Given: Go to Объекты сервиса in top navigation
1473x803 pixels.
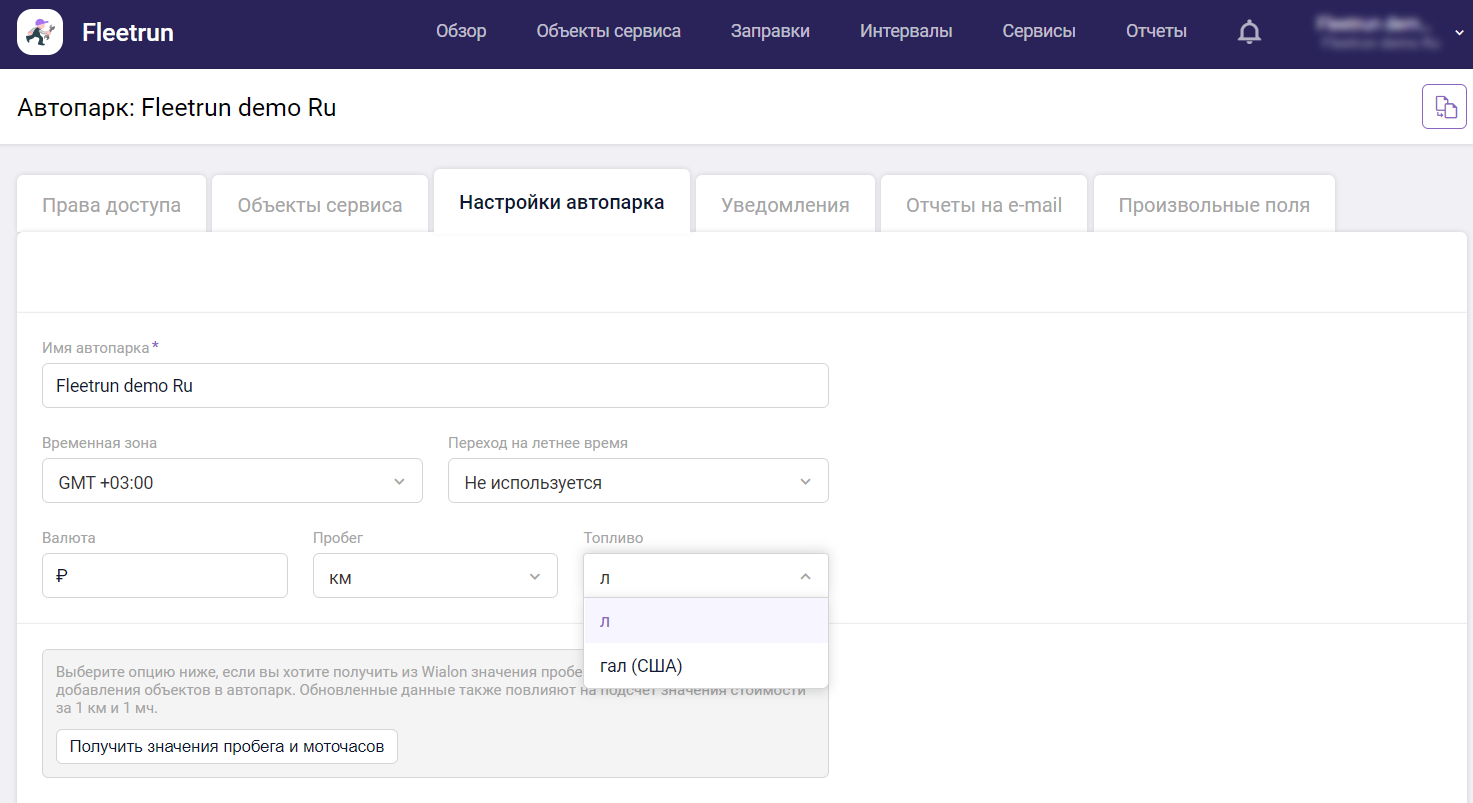Looking at the screenshot, I should pyautogui.click(x=608, y=32).
